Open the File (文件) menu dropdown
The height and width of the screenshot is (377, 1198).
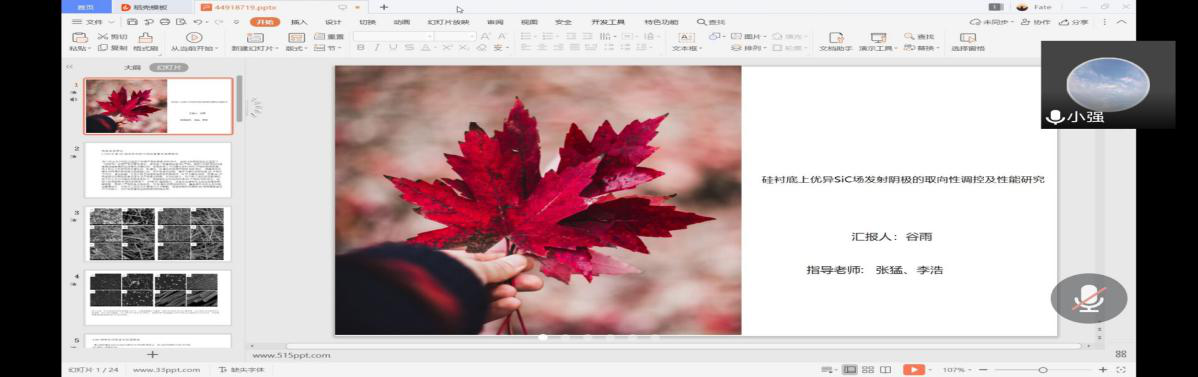98,22
